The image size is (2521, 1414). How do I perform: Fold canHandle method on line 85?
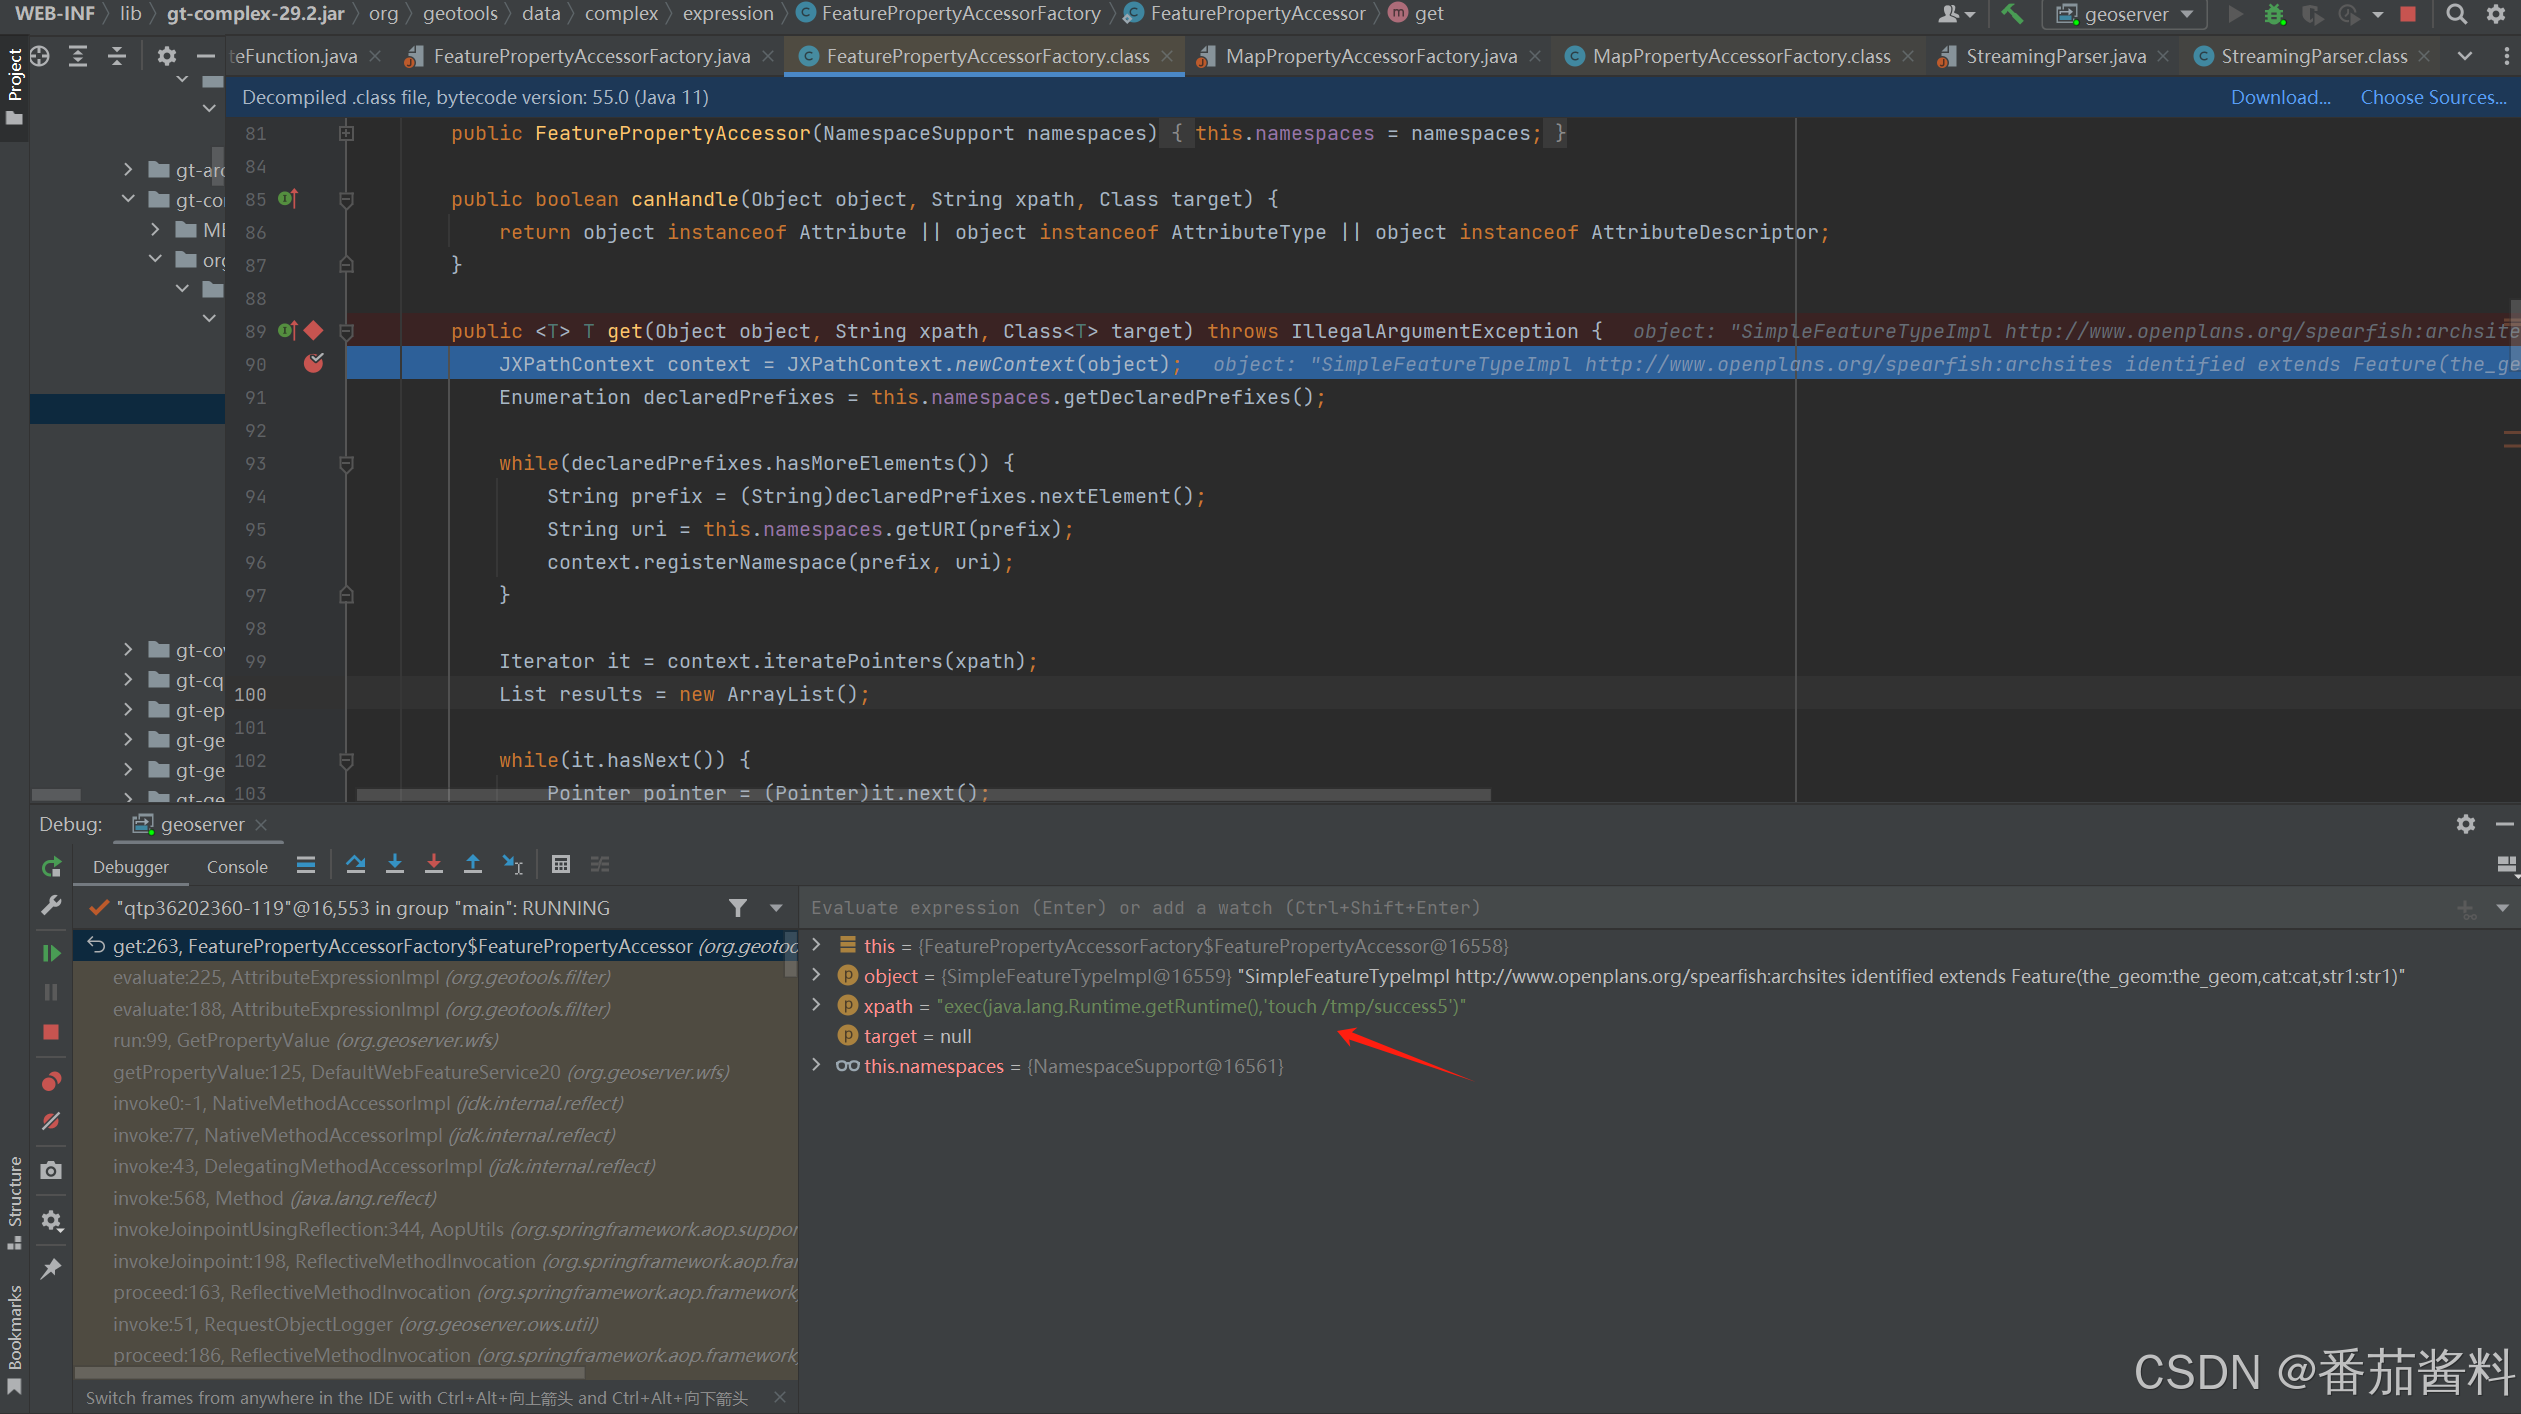click(x=347, y=199)
